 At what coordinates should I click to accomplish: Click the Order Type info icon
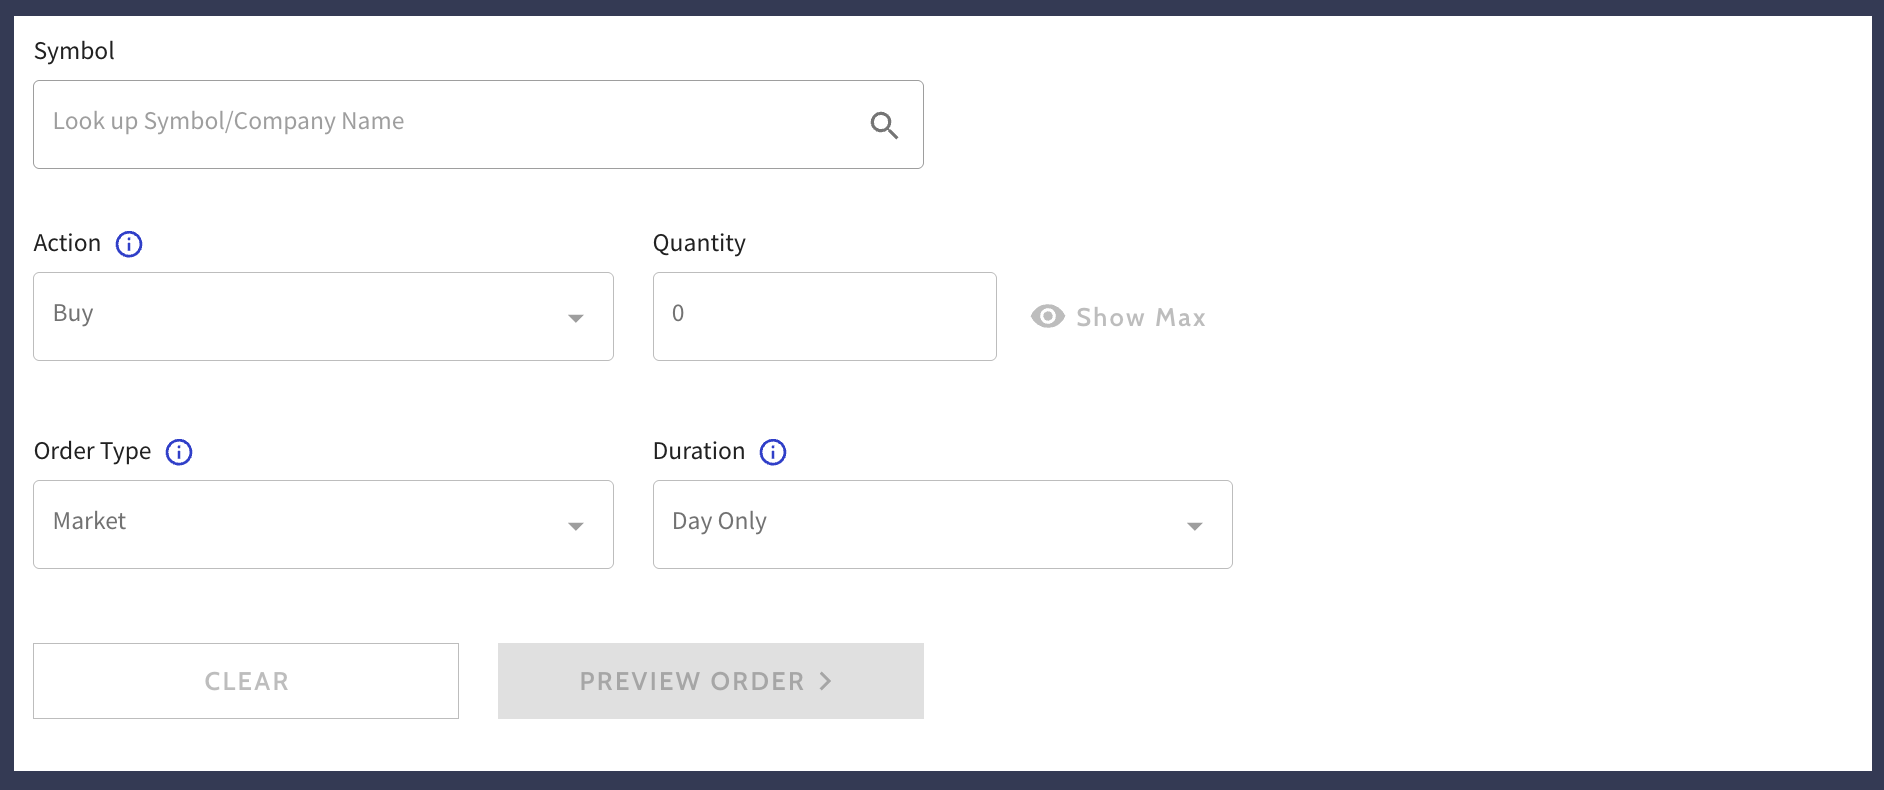tap(179, 452)
